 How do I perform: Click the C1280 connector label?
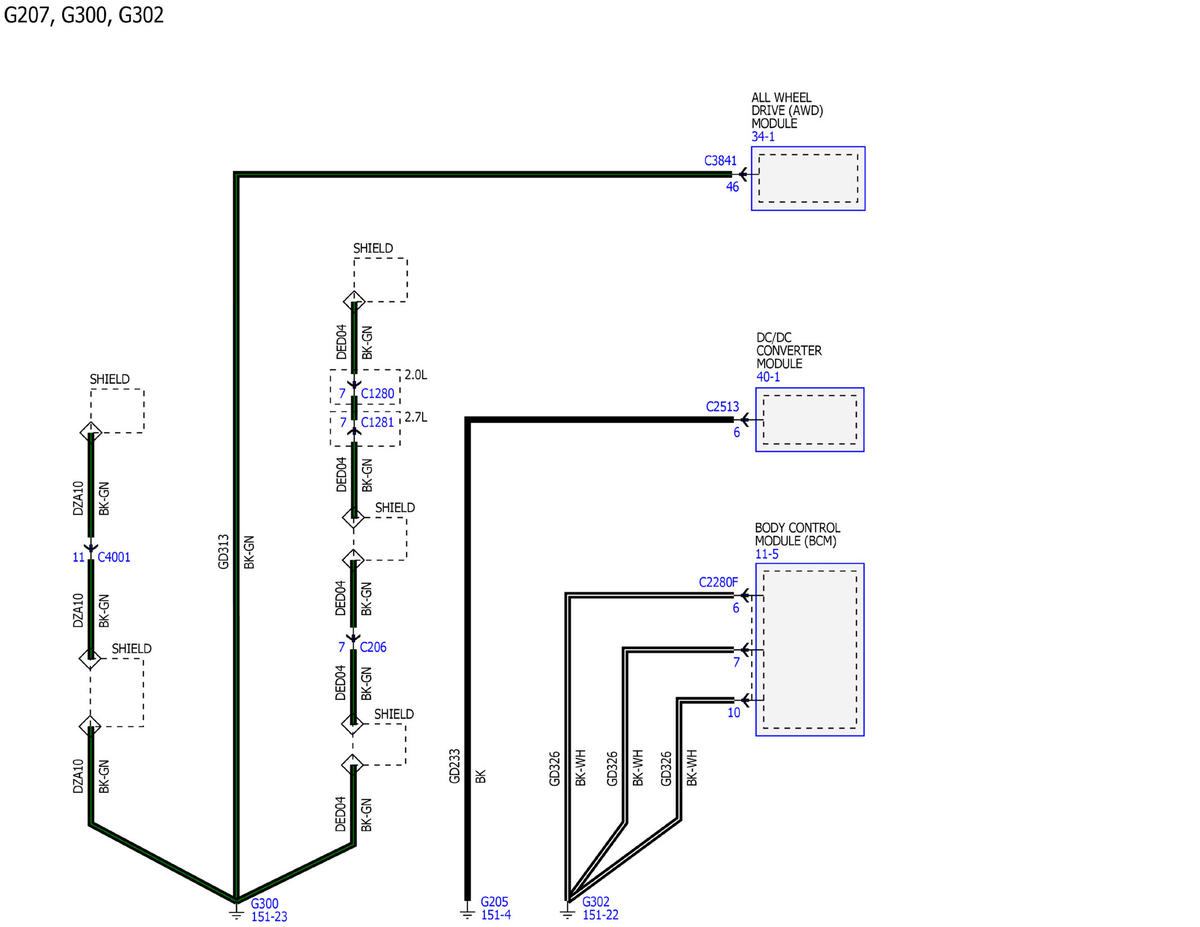click(377, 394)
